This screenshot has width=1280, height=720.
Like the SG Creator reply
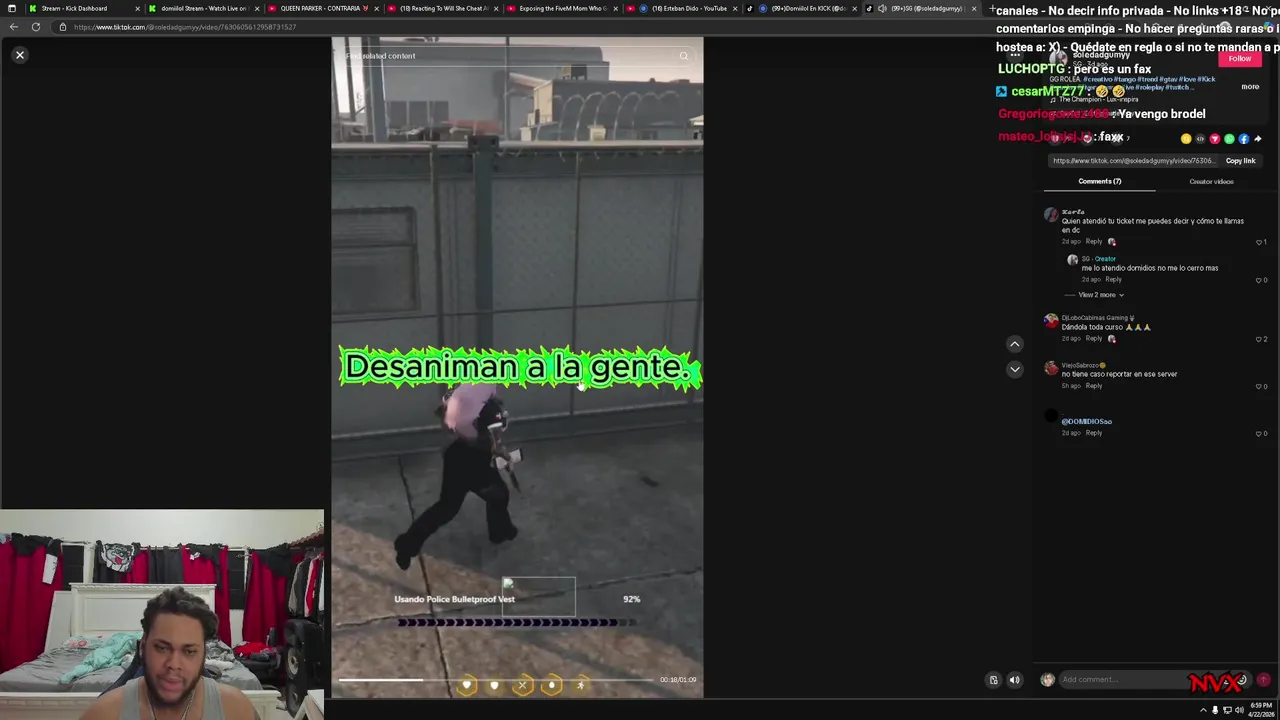click(x=1261, y=280)
